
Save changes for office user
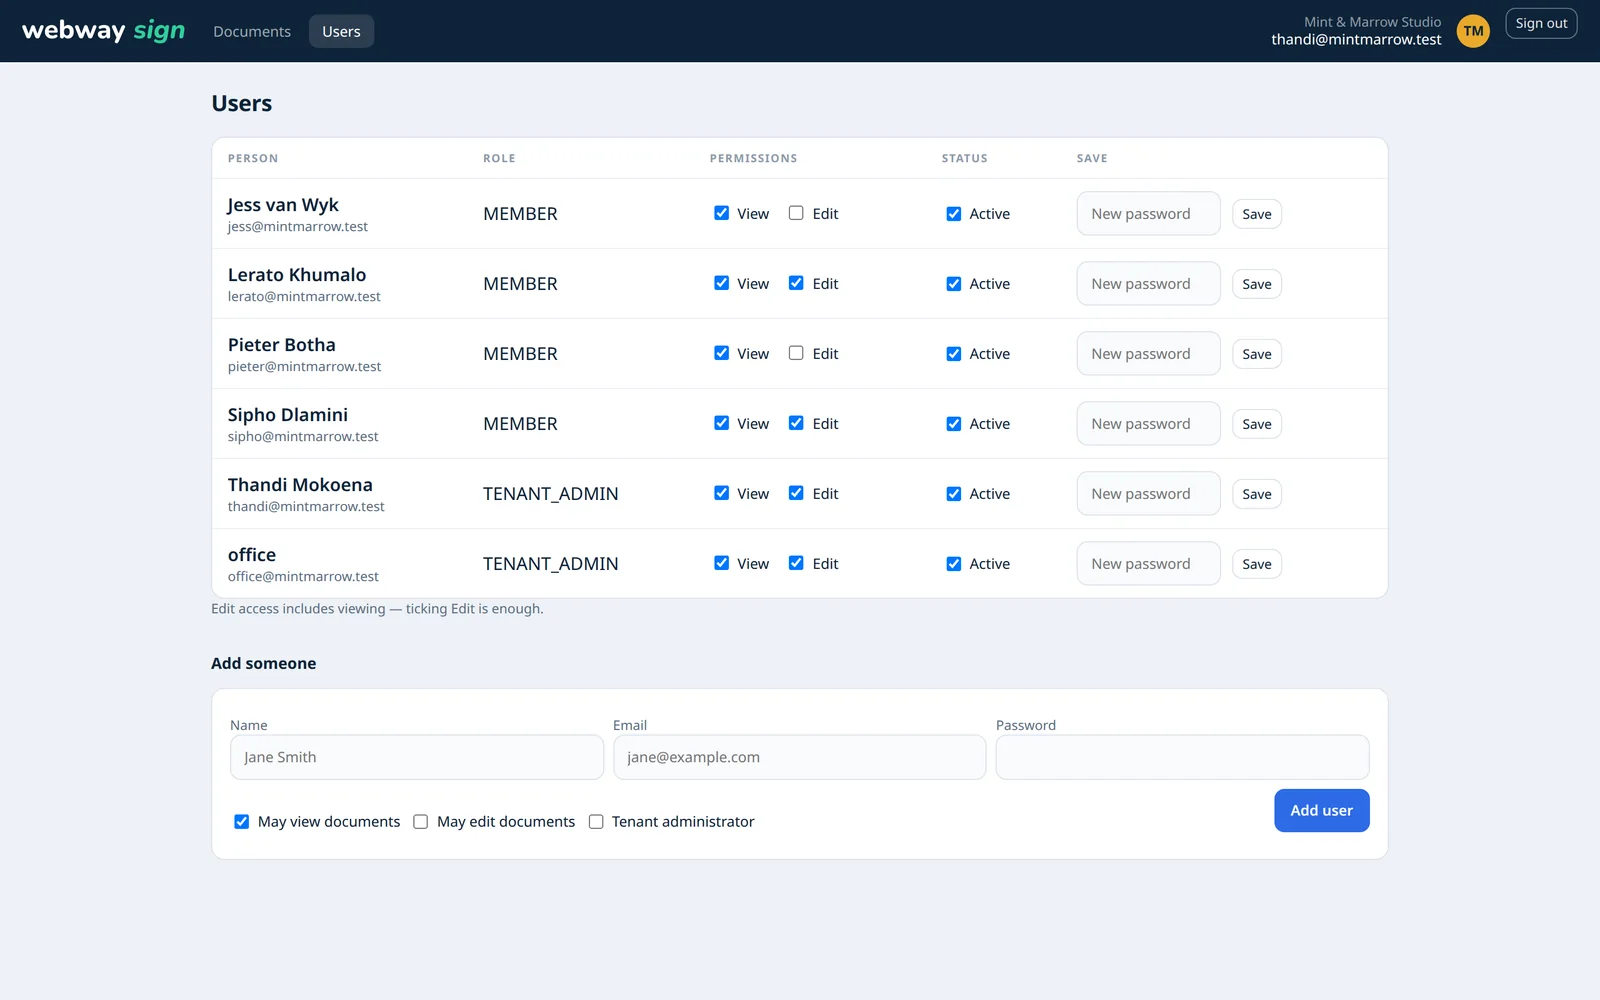1257,564
